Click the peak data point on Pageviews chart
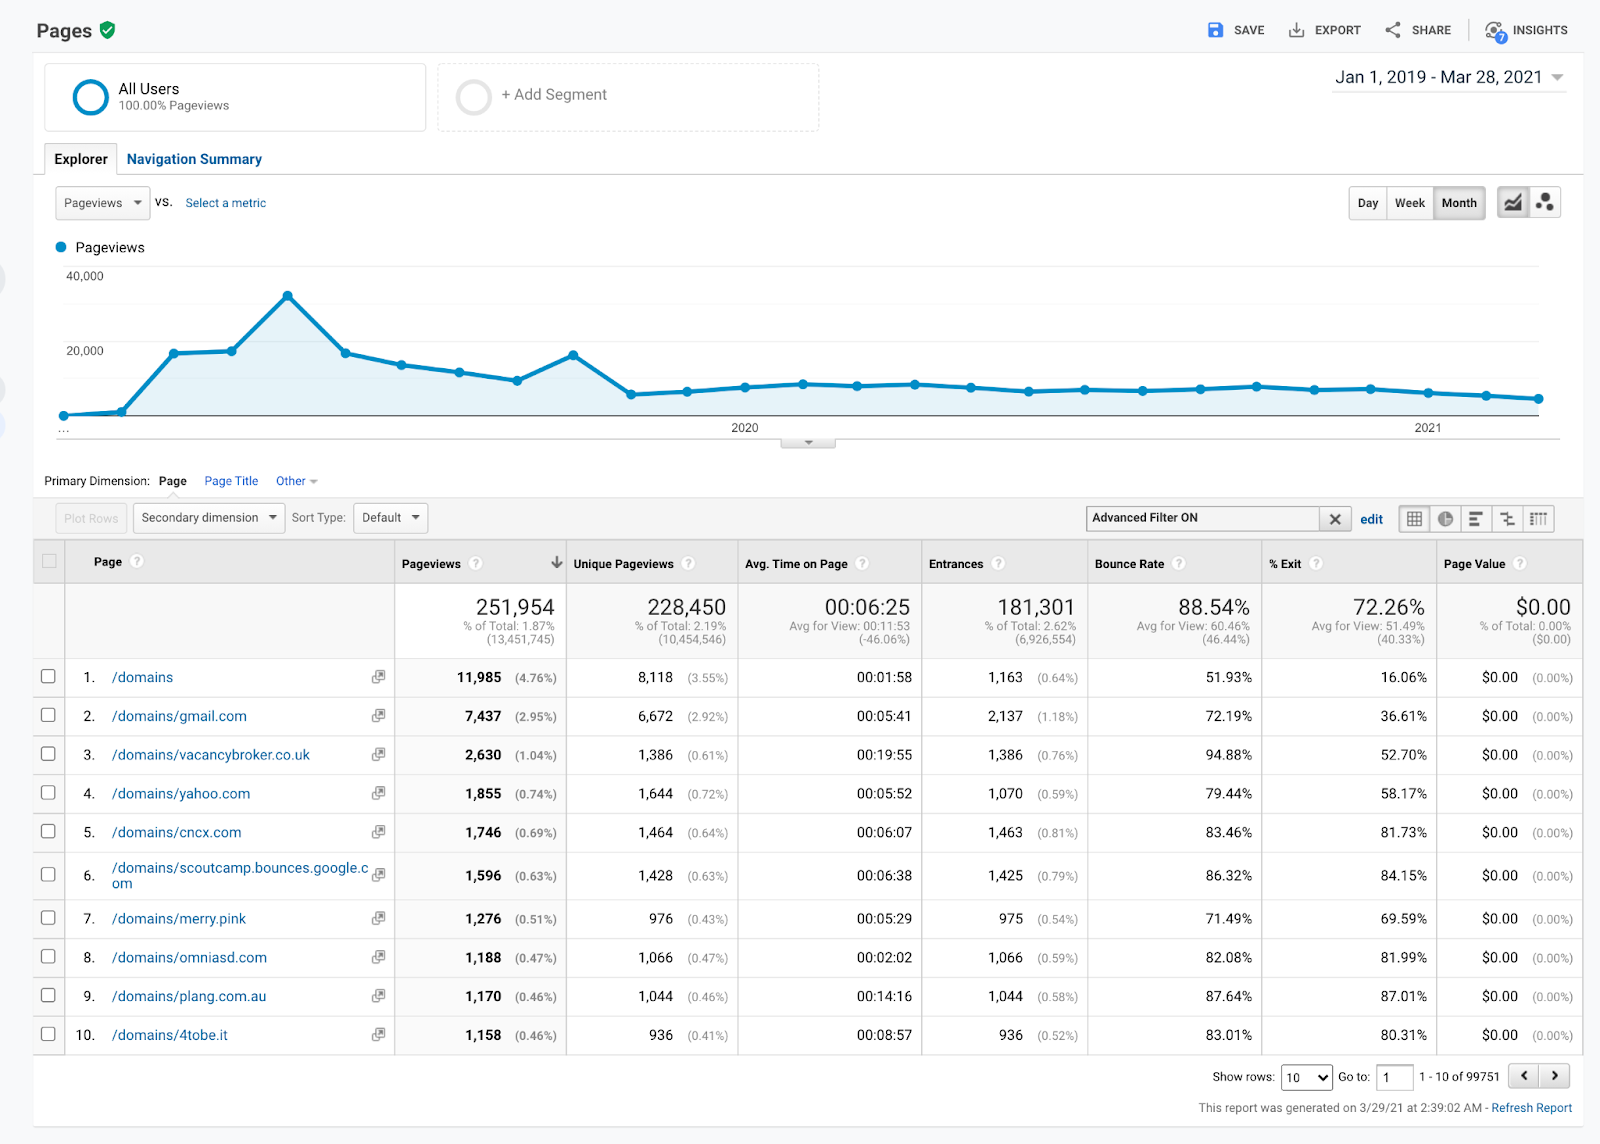The width and height of the screenshot is (1600, 1144). coord(288,296)
